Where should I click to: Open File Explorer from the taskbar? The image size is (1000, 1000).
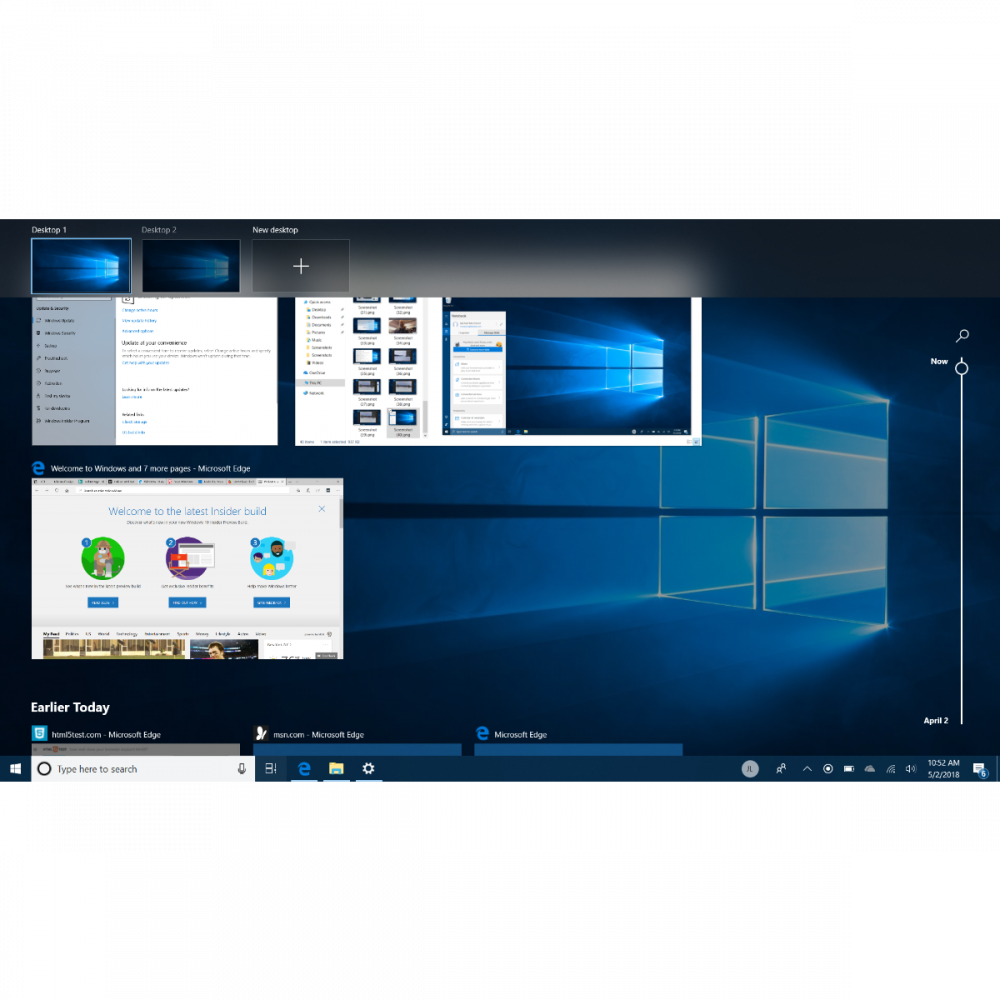click(337, 769)
